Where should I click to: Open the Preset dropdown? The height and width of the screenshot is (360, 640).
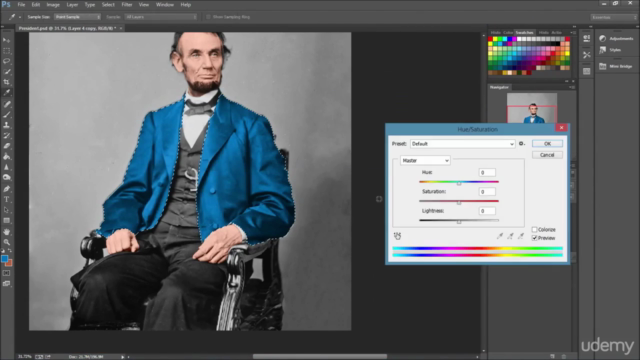click(462, 144)
